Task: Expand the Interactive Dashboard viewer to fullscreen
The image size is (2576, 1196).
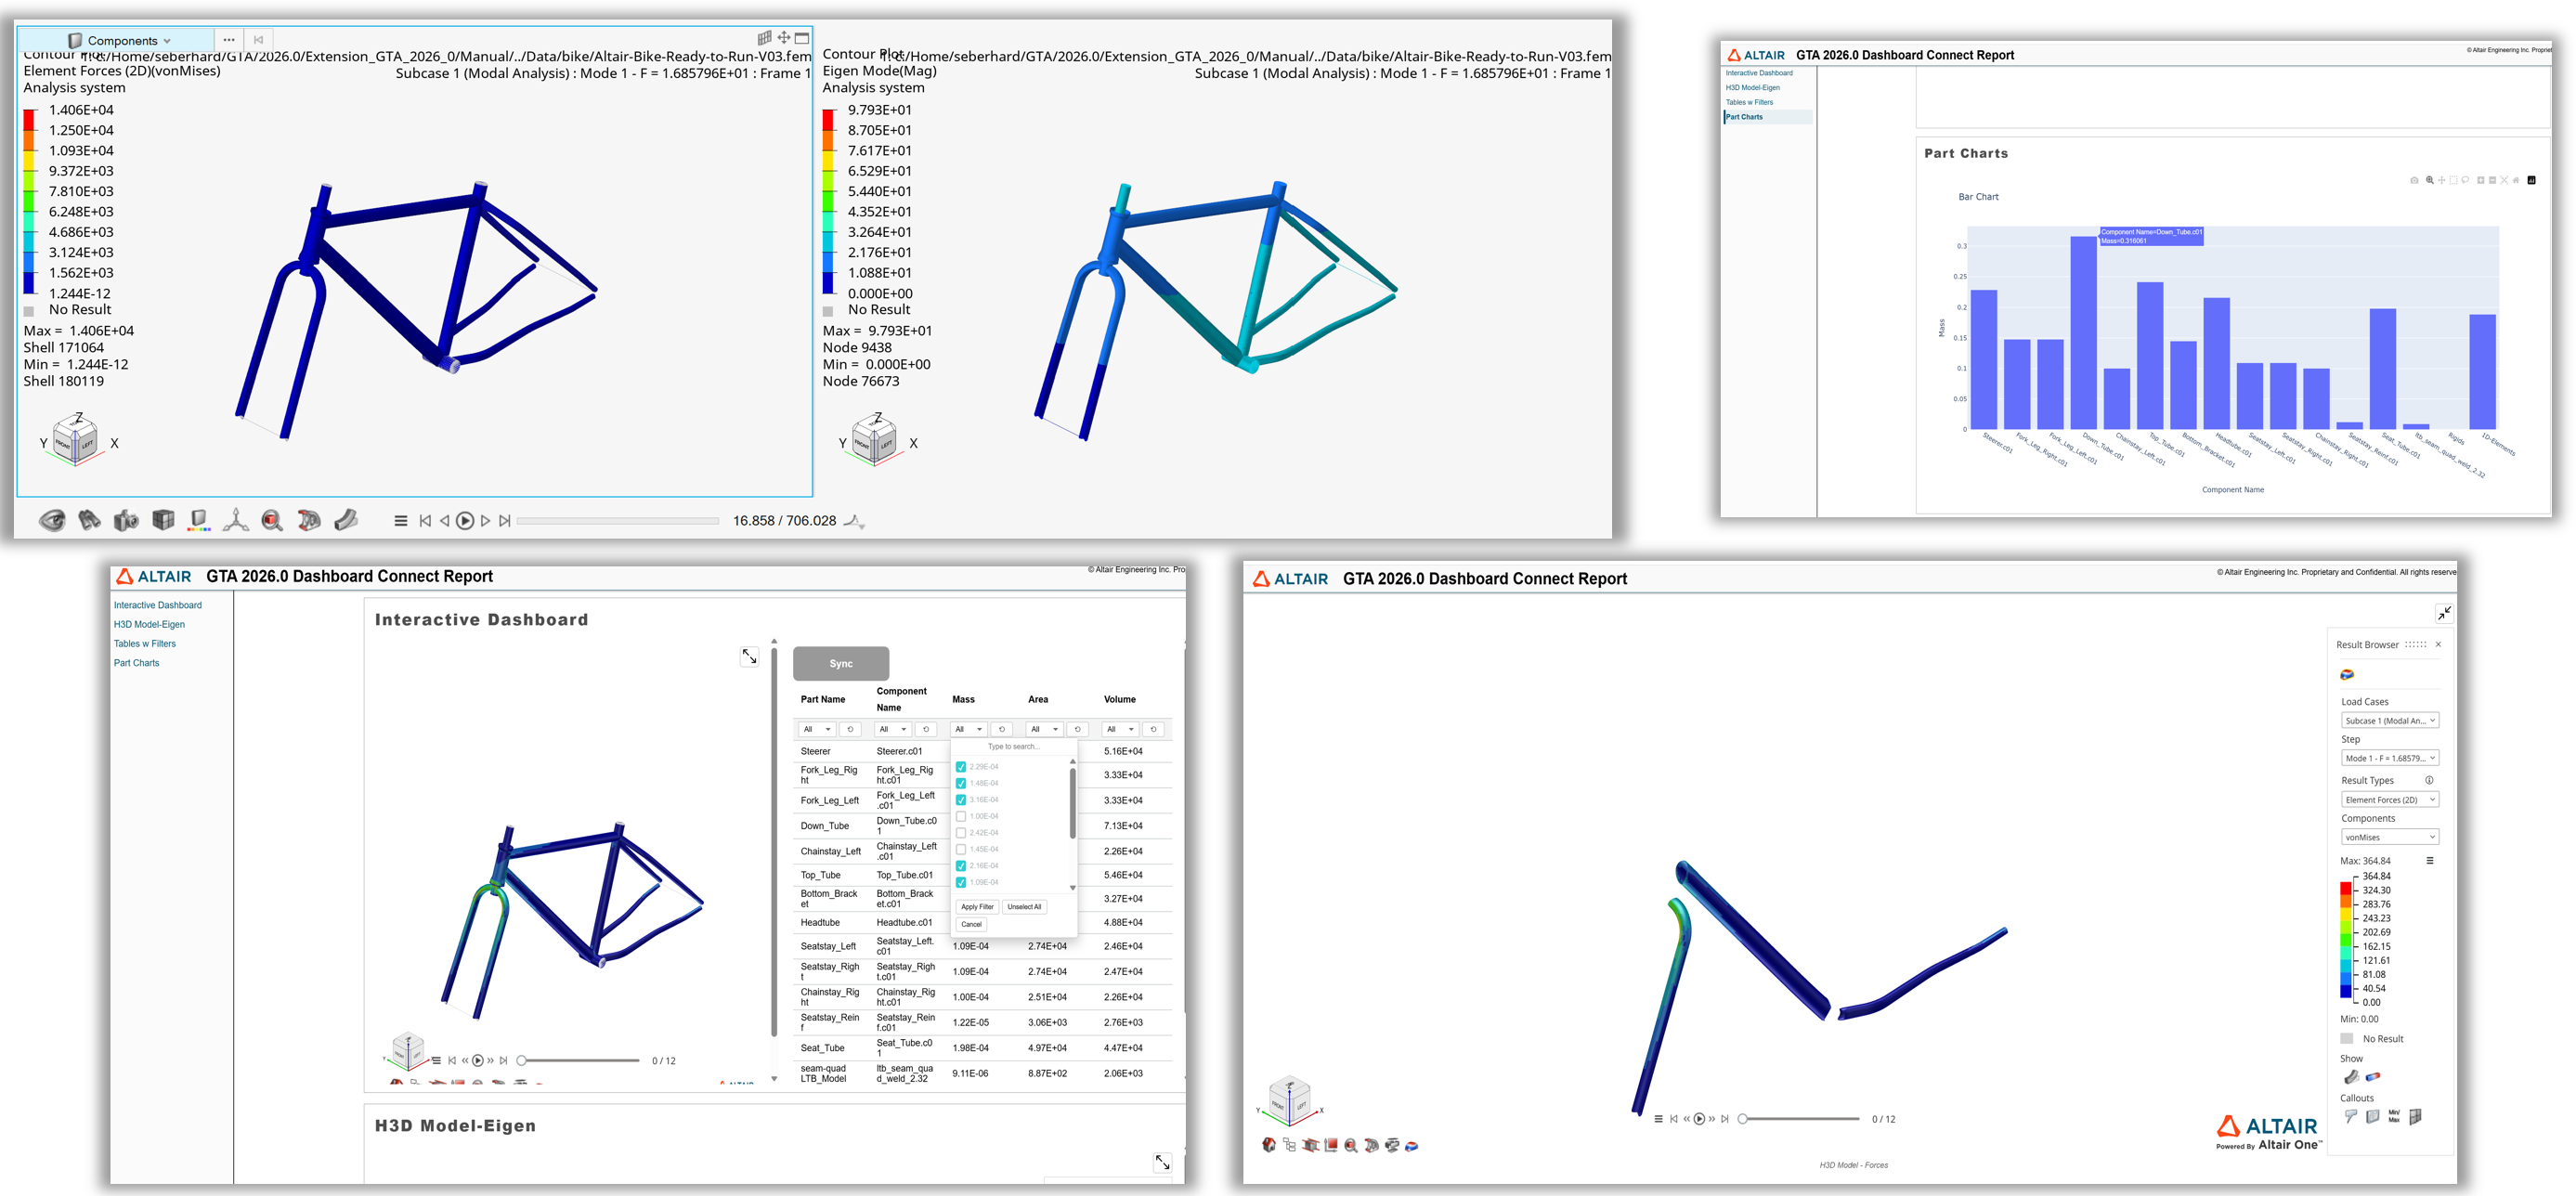Action: point(749,657)
